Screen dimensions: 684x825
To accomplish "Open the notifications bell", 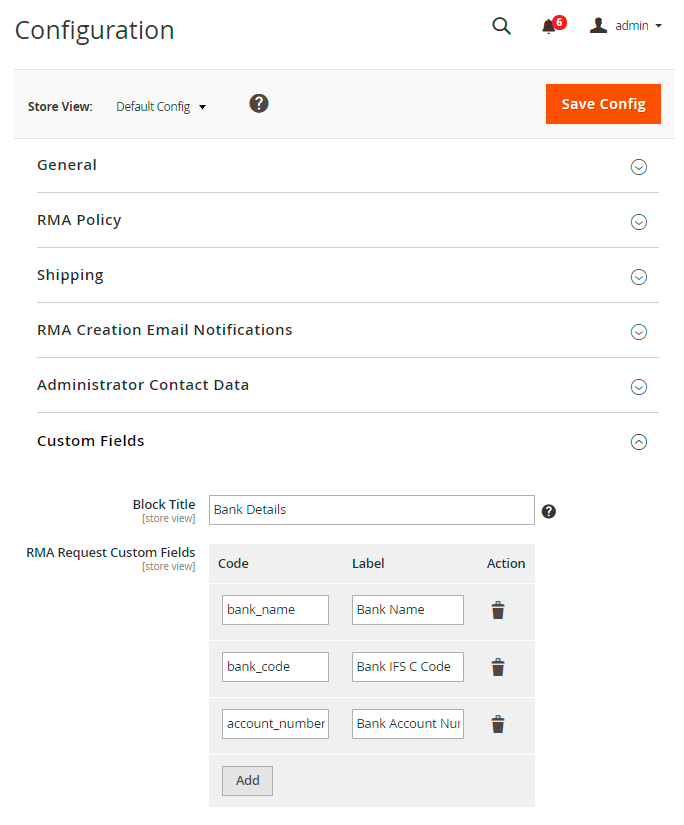I will 549,27.
